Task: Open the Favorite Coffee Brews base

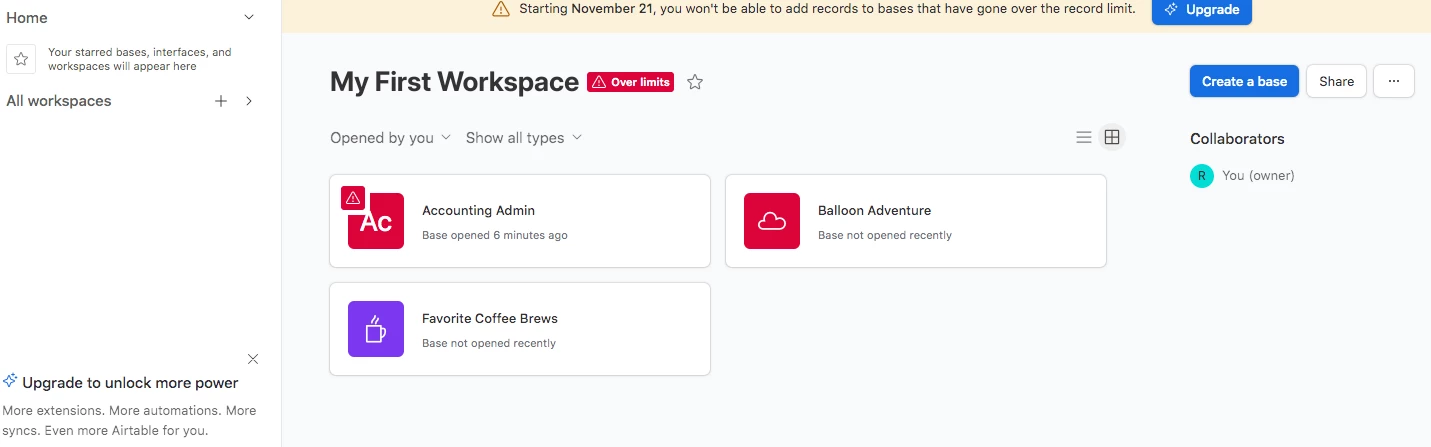Action: click(520, 329)
